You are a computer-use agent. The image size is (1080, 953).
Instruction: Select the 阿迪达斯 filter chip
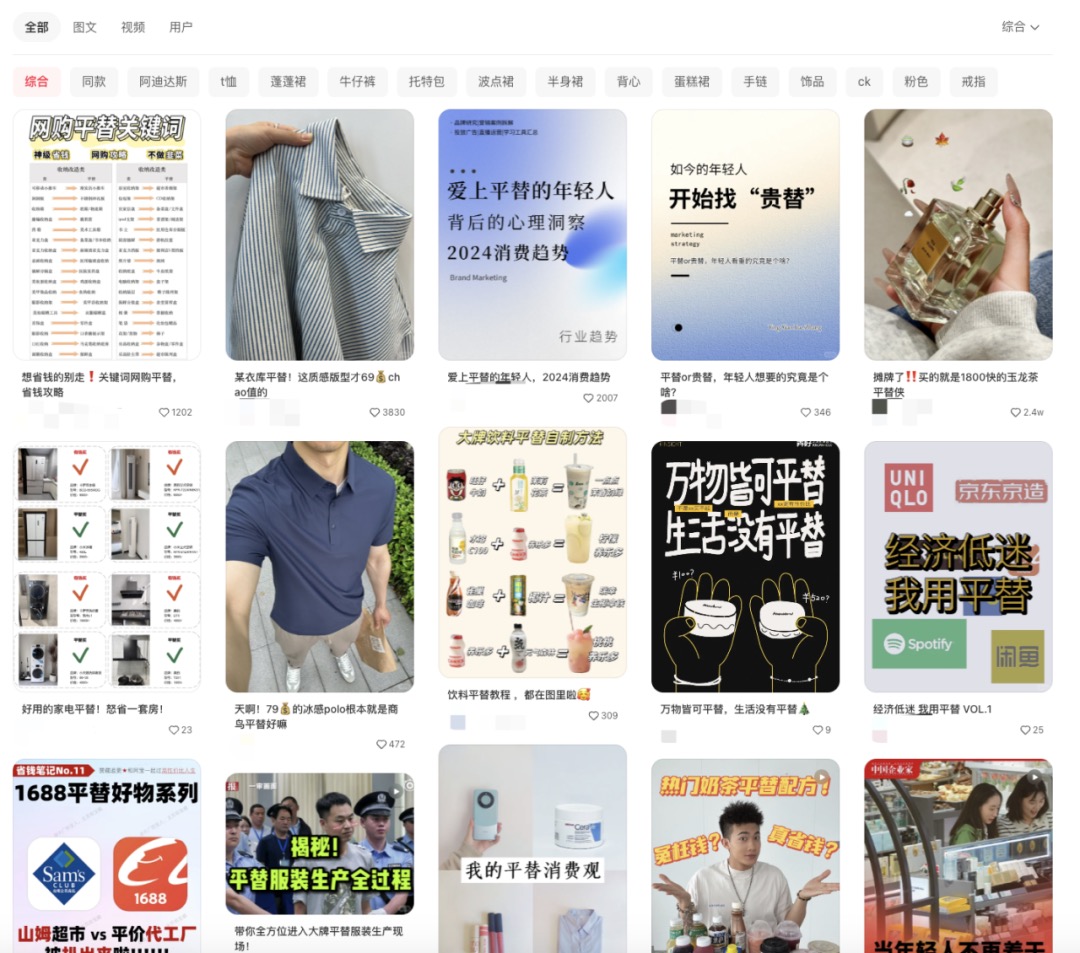163,81
